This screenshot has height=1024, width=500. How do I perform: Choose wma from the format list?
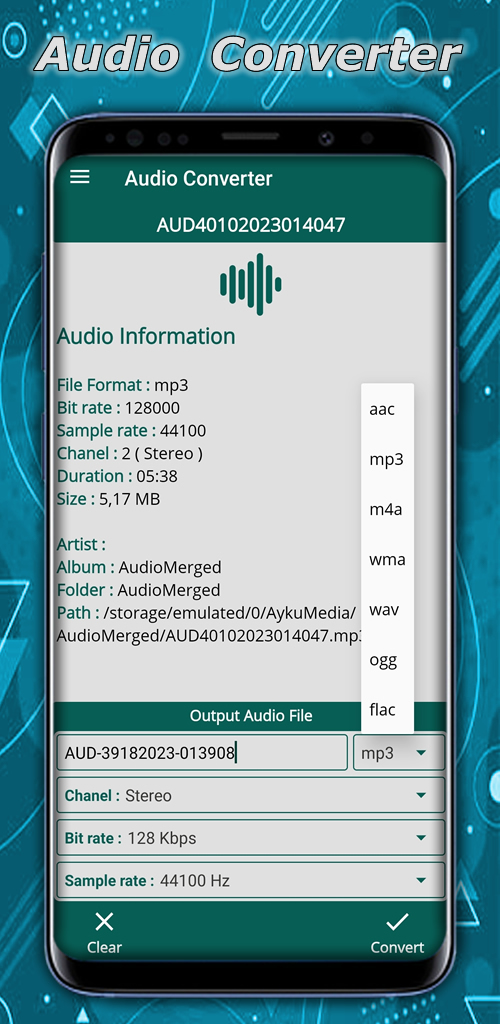(x=387, y=560)
